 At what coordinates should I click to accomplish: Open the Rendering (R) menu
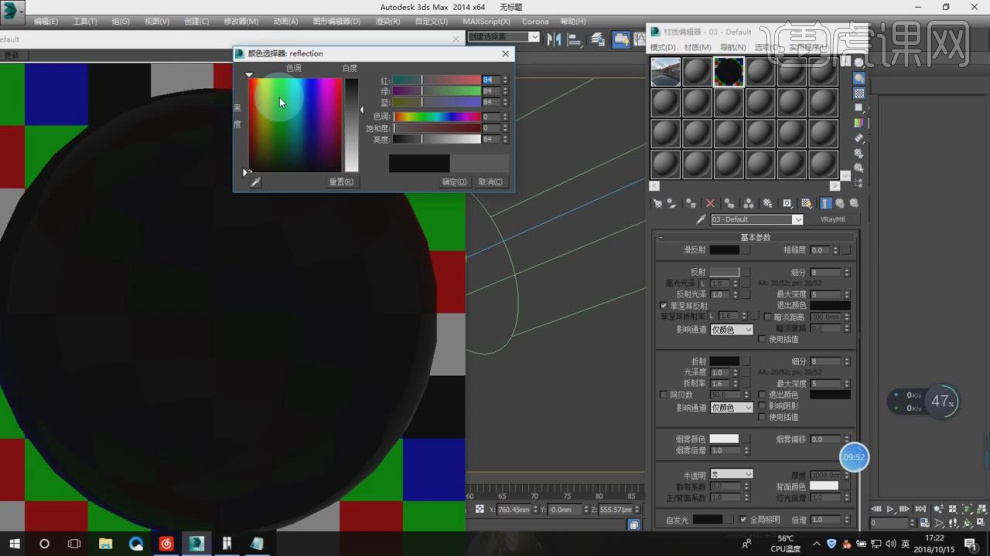(x=388, y=21)
